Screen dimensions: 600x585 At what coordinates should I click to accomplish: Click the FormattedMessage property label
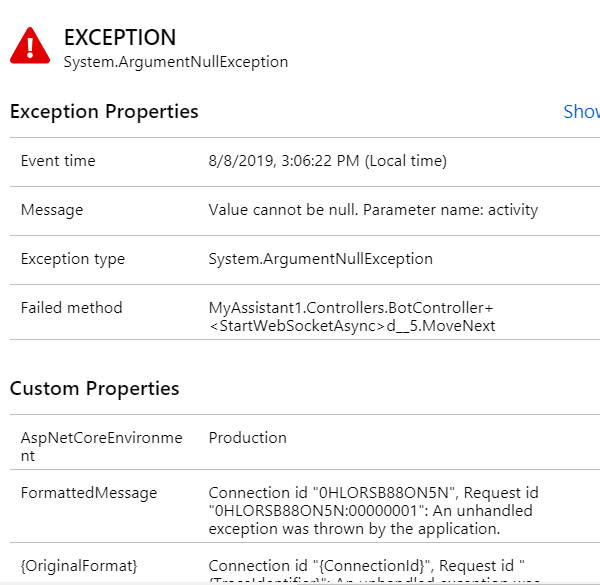(x=89, y=493)
